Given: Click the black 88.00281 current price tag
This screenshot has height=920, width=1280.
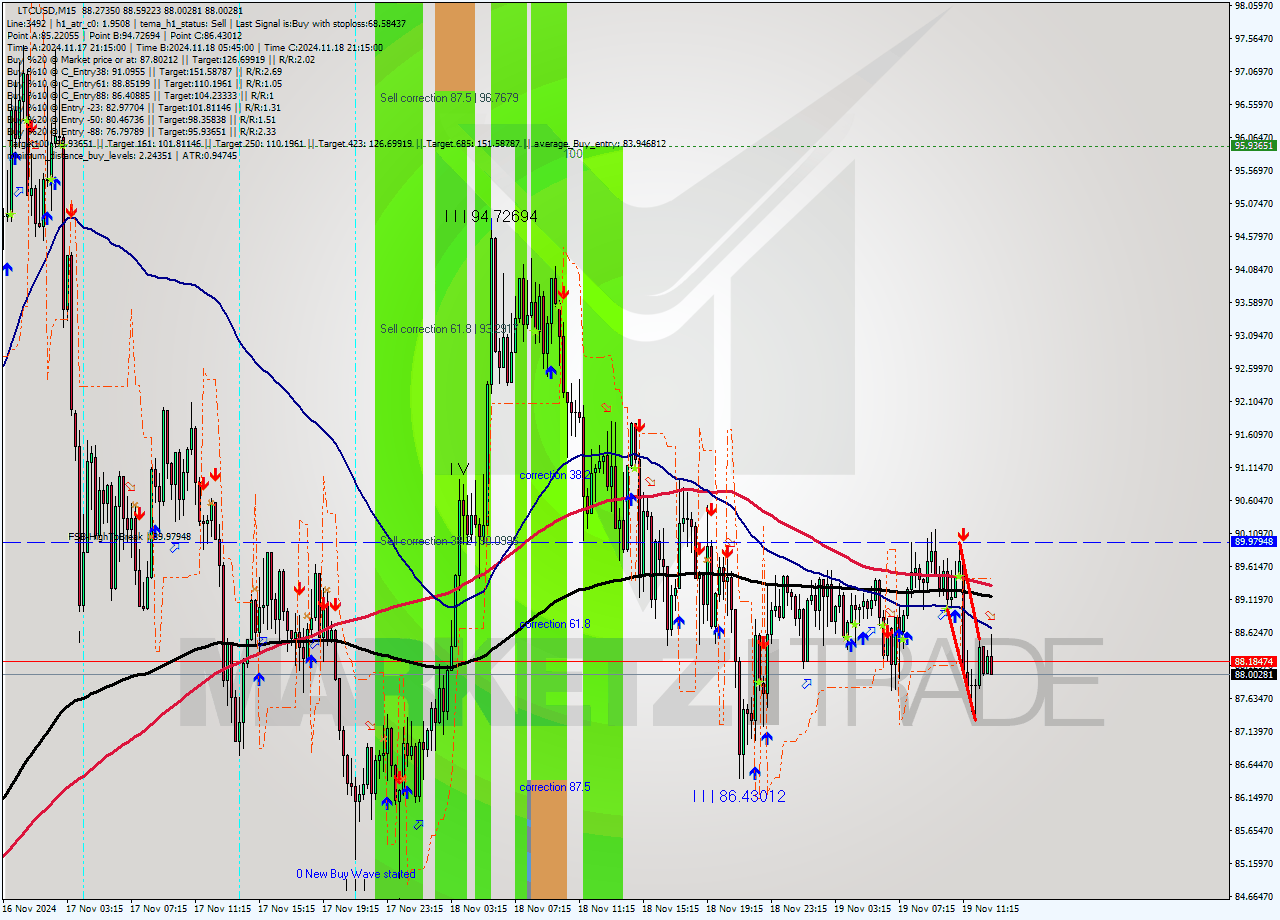Looking at the screenshot, I should click(x=1254, y=674).
